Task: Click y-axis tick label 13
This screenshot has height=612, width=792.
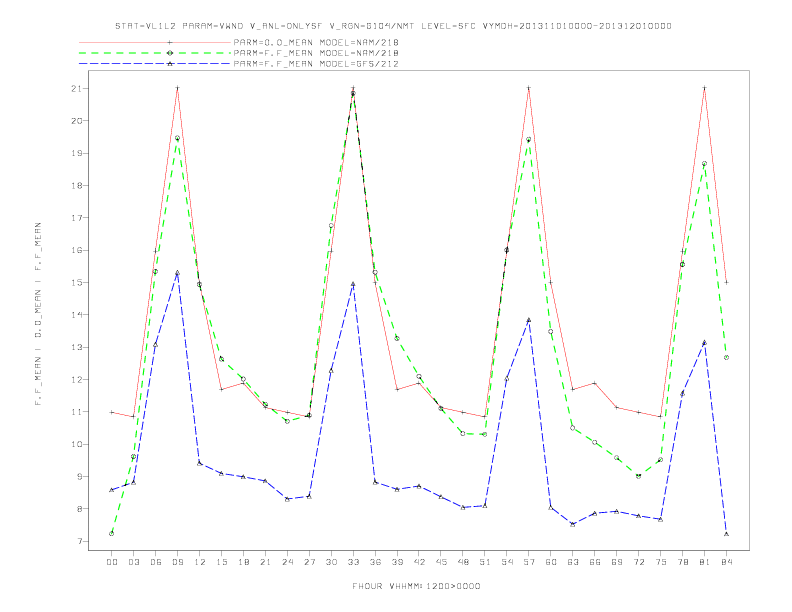Action: (x=77, y=347)
